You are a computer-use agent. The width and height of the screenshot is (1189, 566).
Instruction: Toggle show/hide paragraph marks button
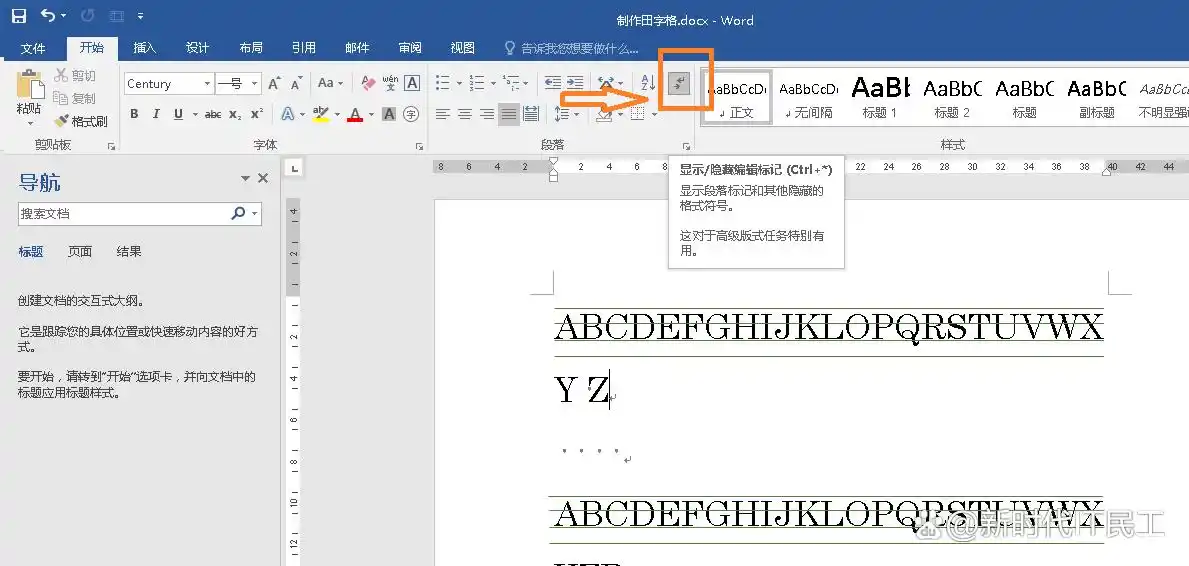[x=680, y=84]
